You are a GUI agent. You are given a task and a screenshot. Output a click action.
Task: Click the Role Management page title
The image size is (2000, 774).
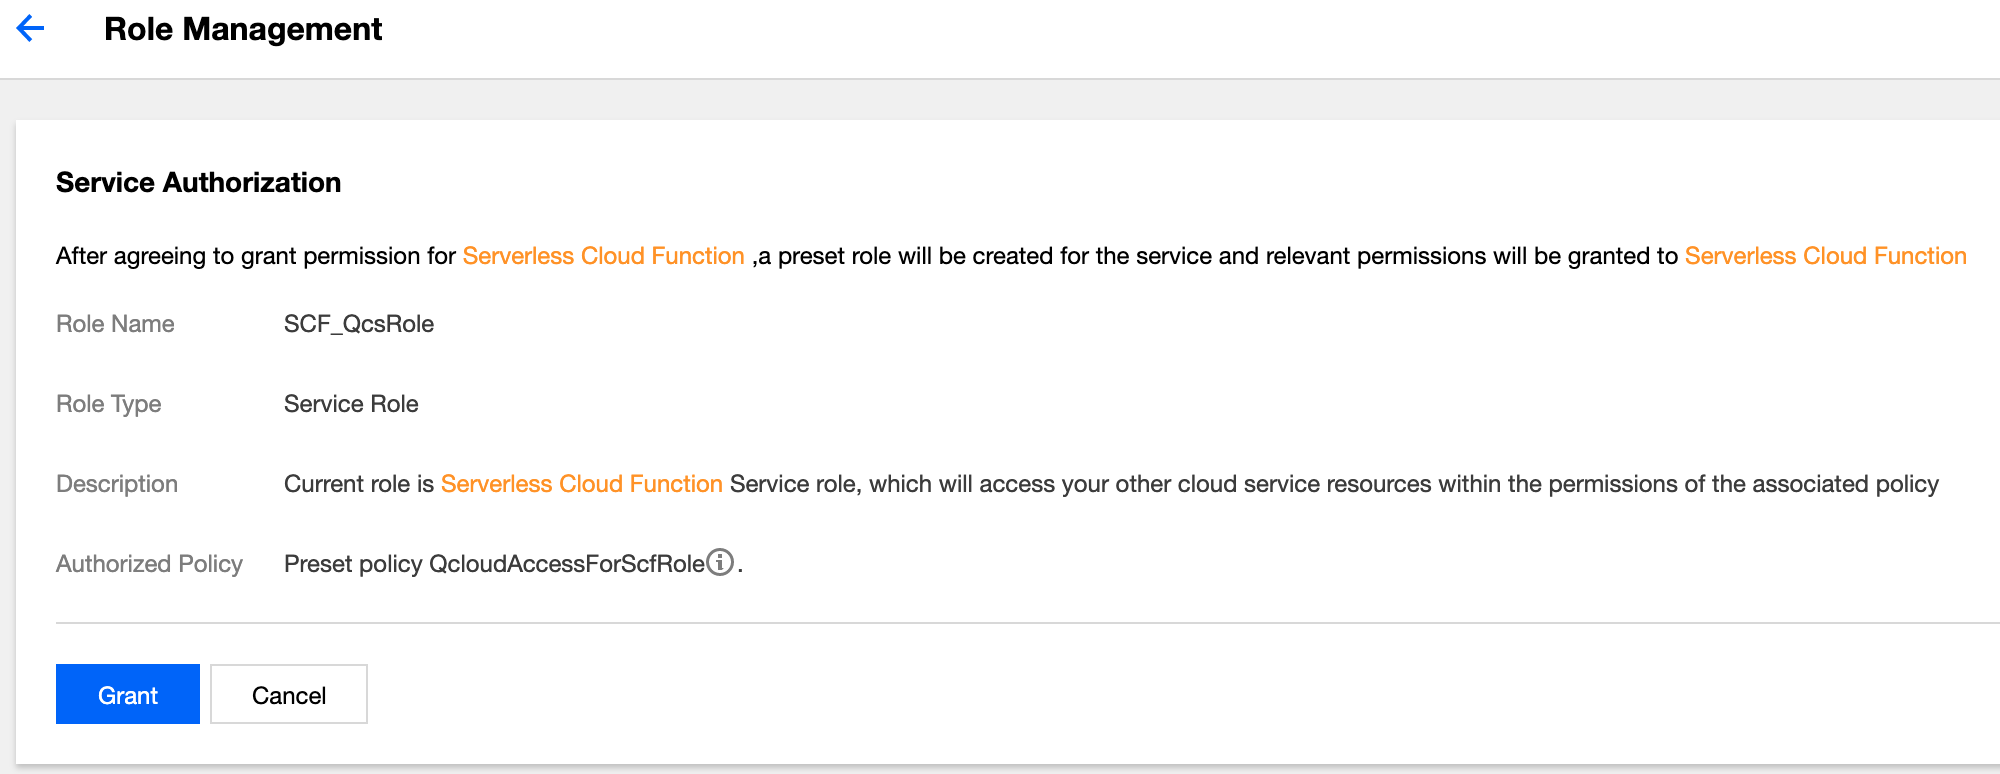point(243,29)
